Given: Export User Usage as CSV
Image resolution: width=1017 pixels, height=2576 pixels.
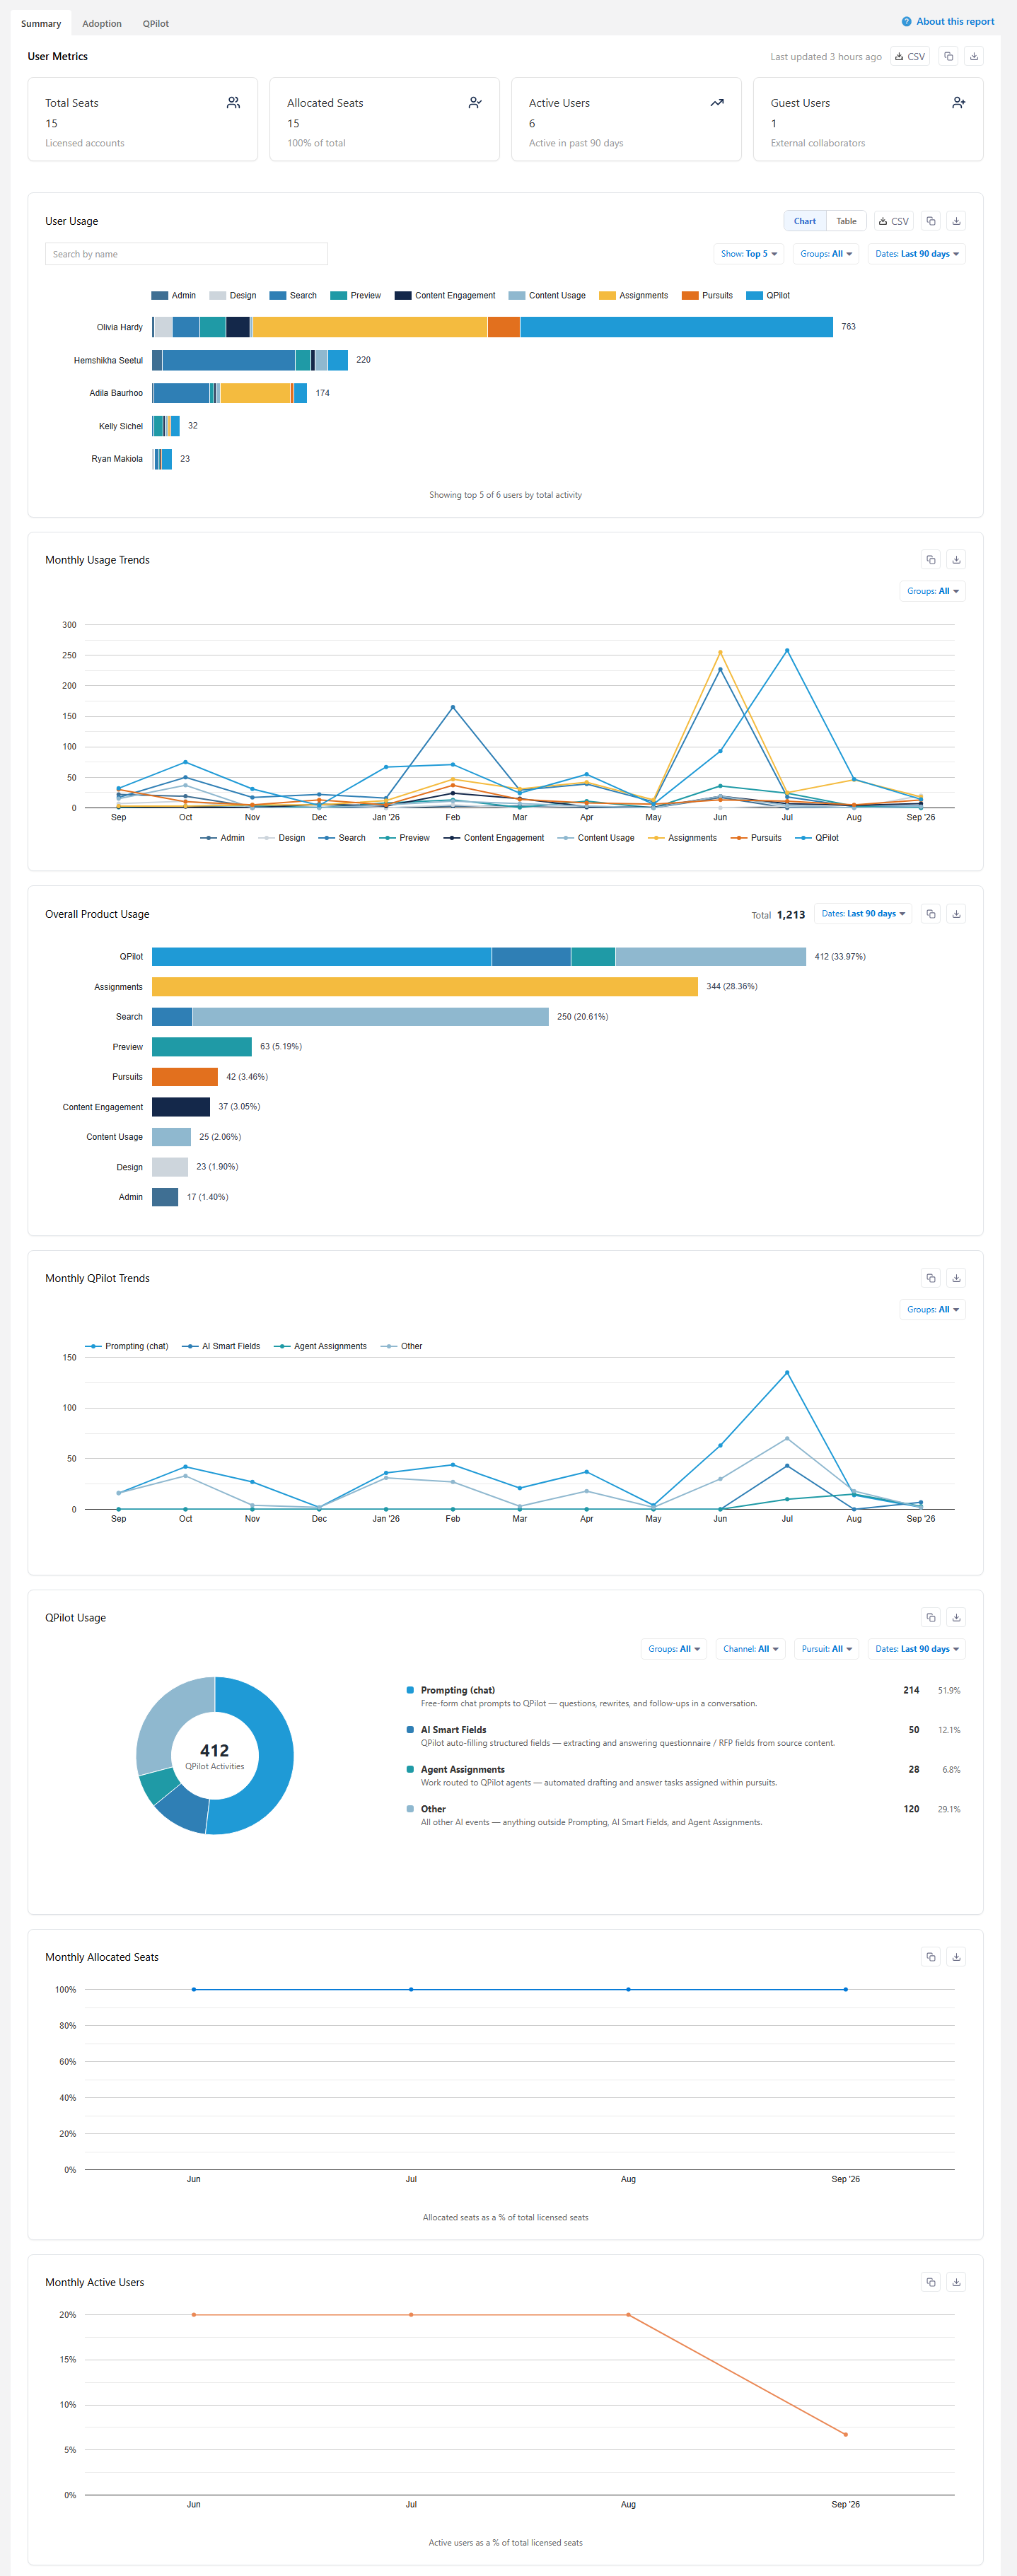Looking at the screenshot, I should pos(894,221).
